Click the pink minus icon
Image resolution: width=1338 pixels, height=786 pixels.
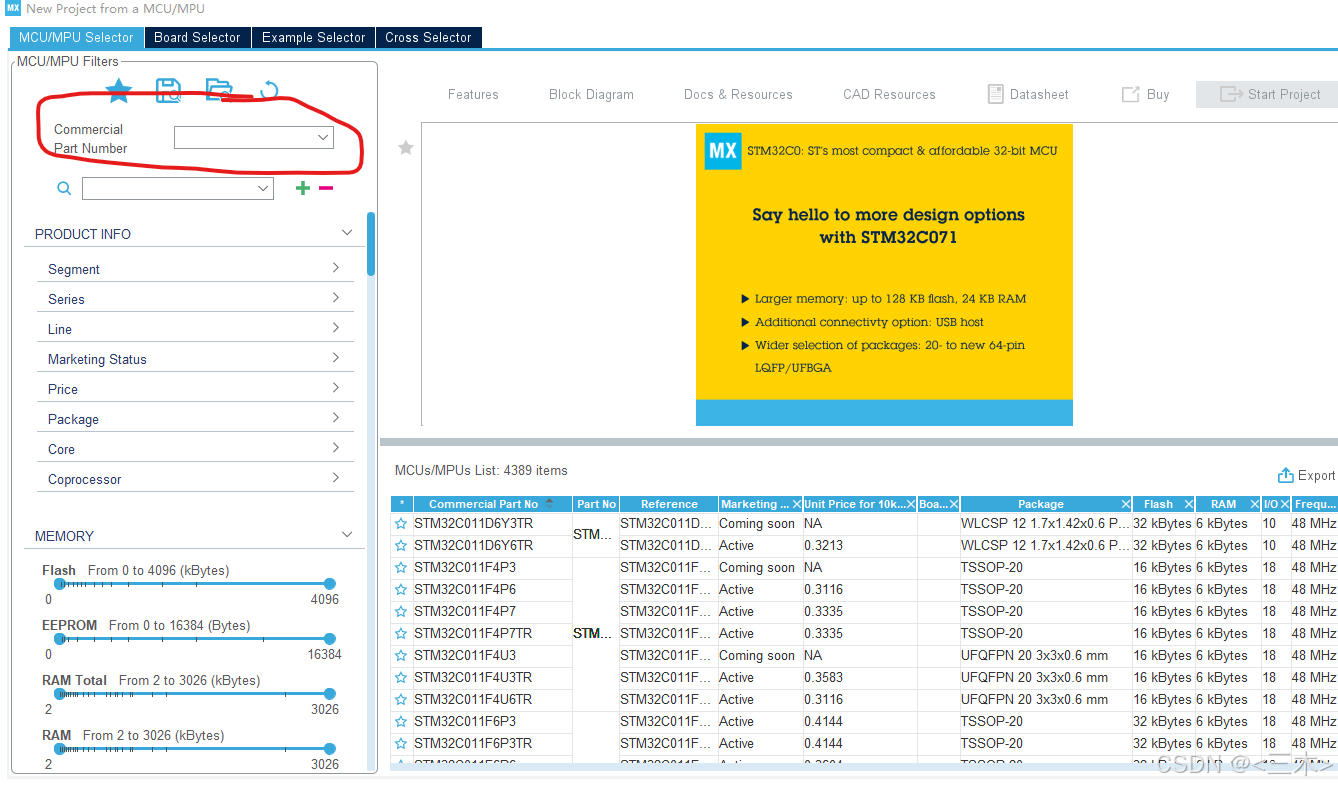click(x=326, y=188)
